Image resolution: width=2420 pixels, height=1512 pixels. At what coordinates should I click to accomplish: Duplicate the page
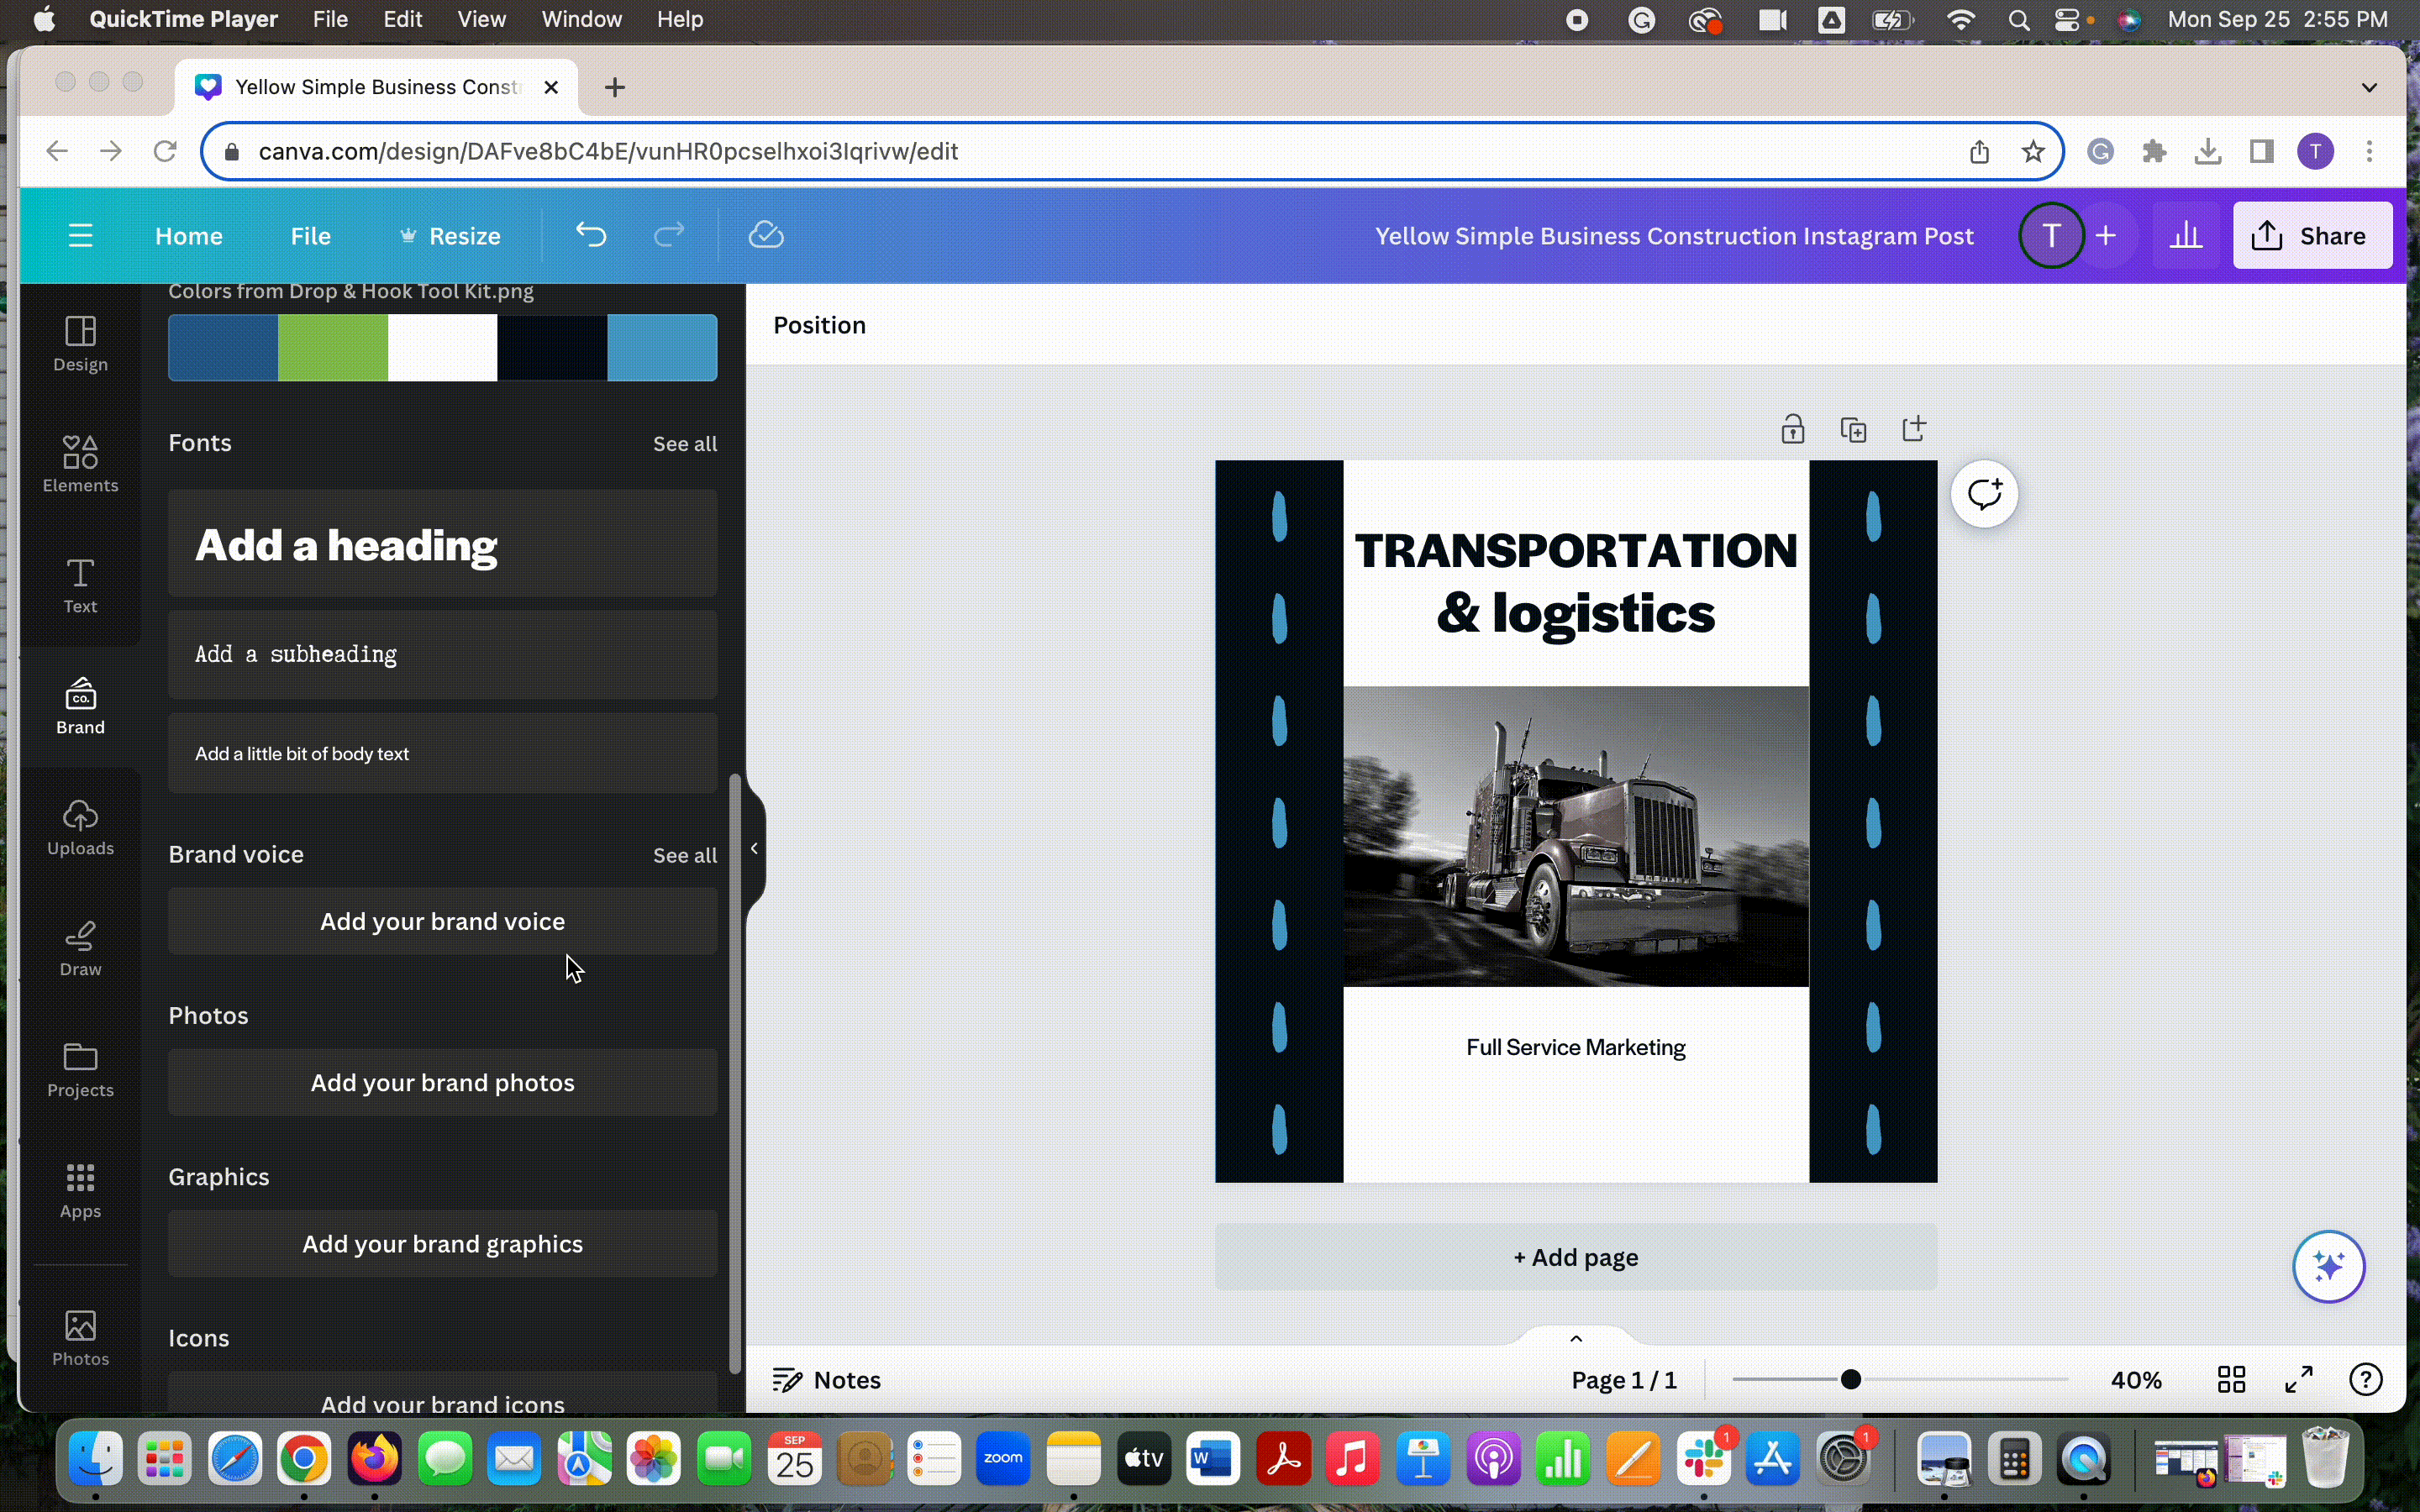(1853, 429)
